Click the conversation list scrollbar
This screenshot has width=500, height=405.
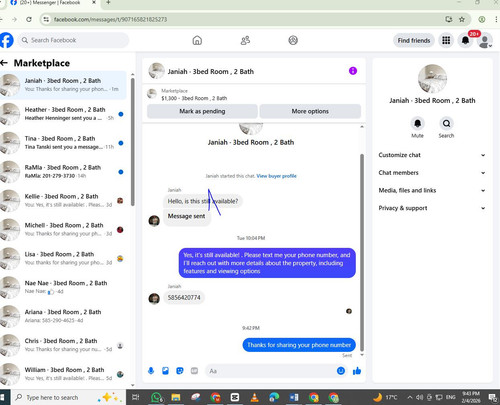pos(133,142)
